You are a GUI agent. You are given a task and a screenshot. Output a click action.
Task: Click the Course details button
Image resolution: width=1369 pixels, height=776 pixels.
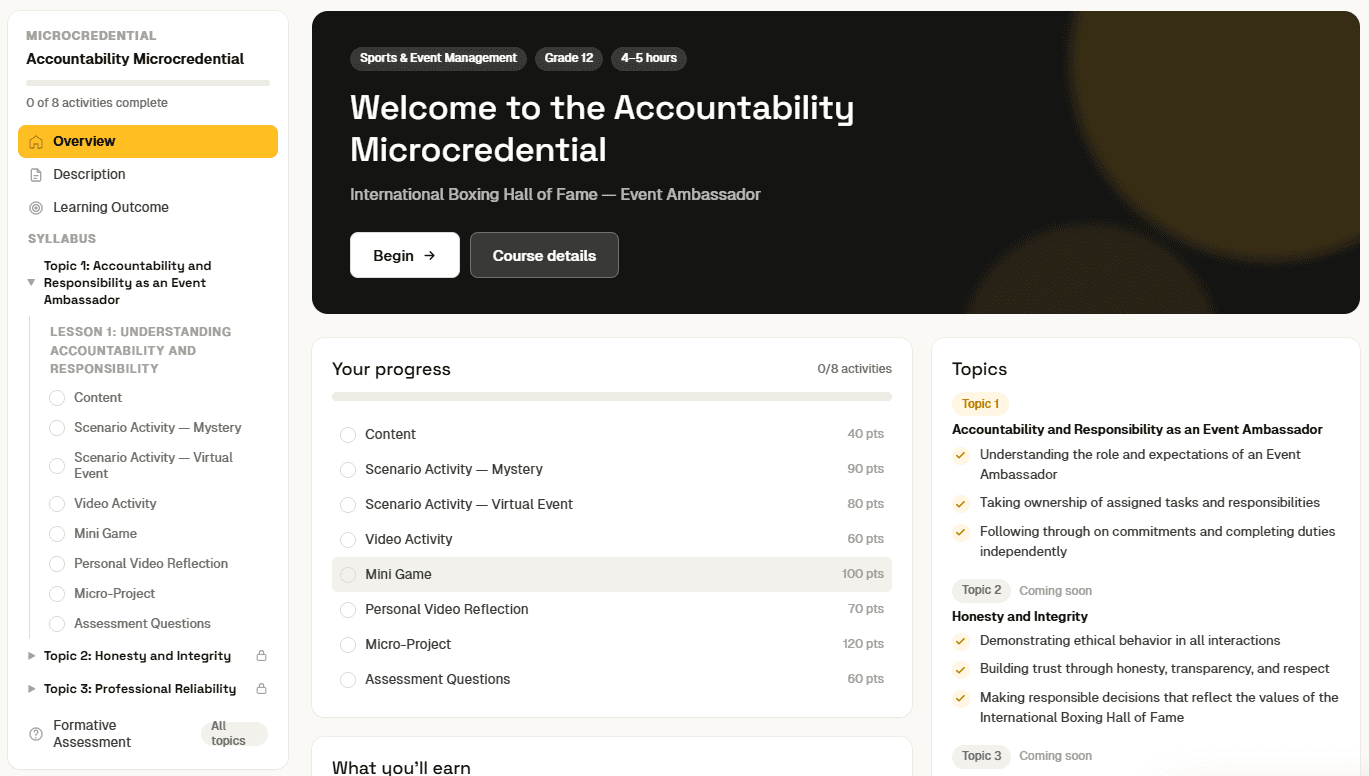(544, 255)
